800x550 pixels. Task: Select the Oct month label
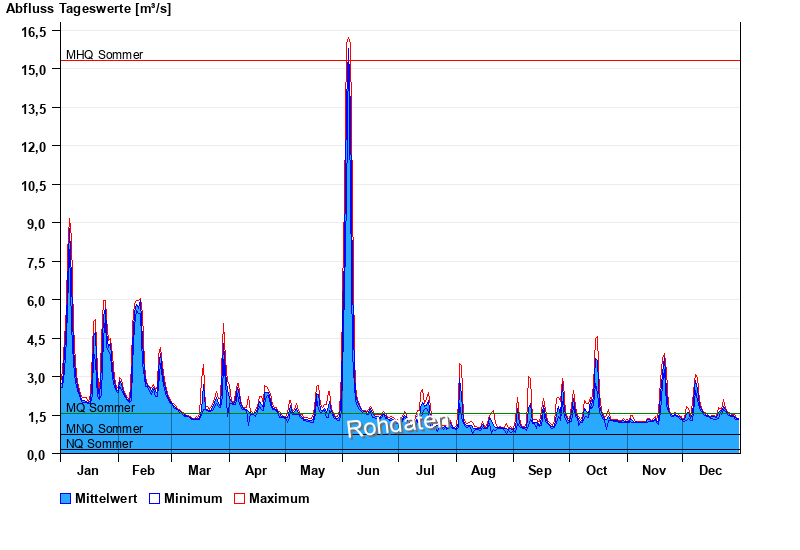coord(597,470)
